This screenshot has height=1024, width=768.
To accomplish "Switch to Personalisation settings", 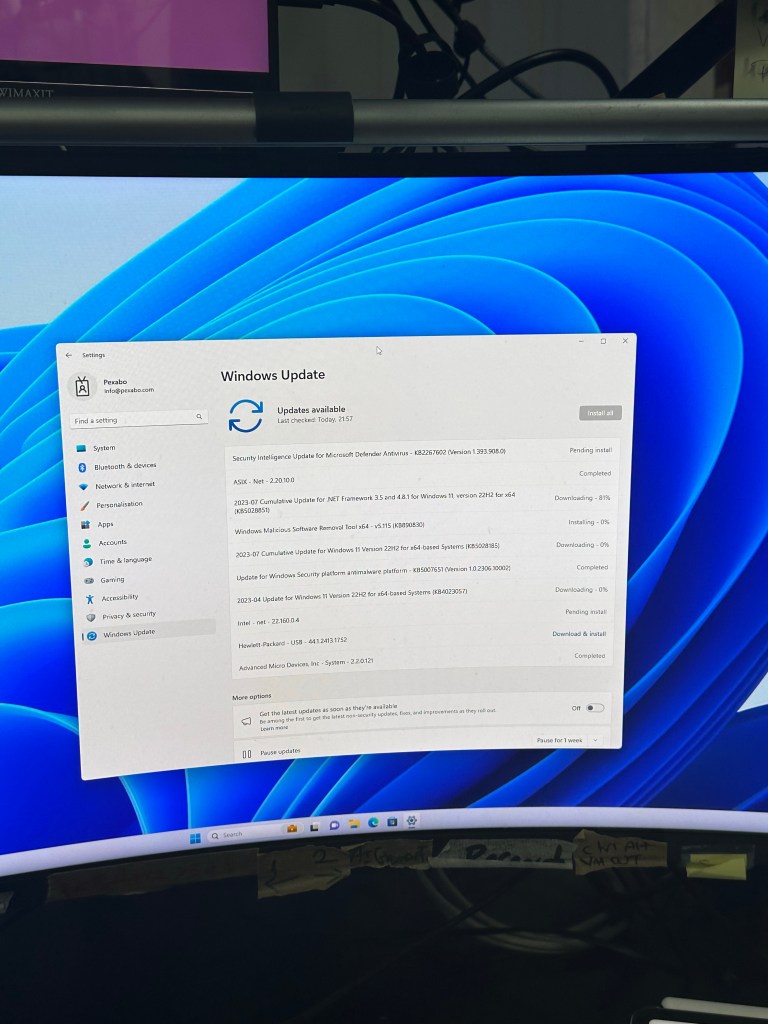I will [x=119, y=505].
